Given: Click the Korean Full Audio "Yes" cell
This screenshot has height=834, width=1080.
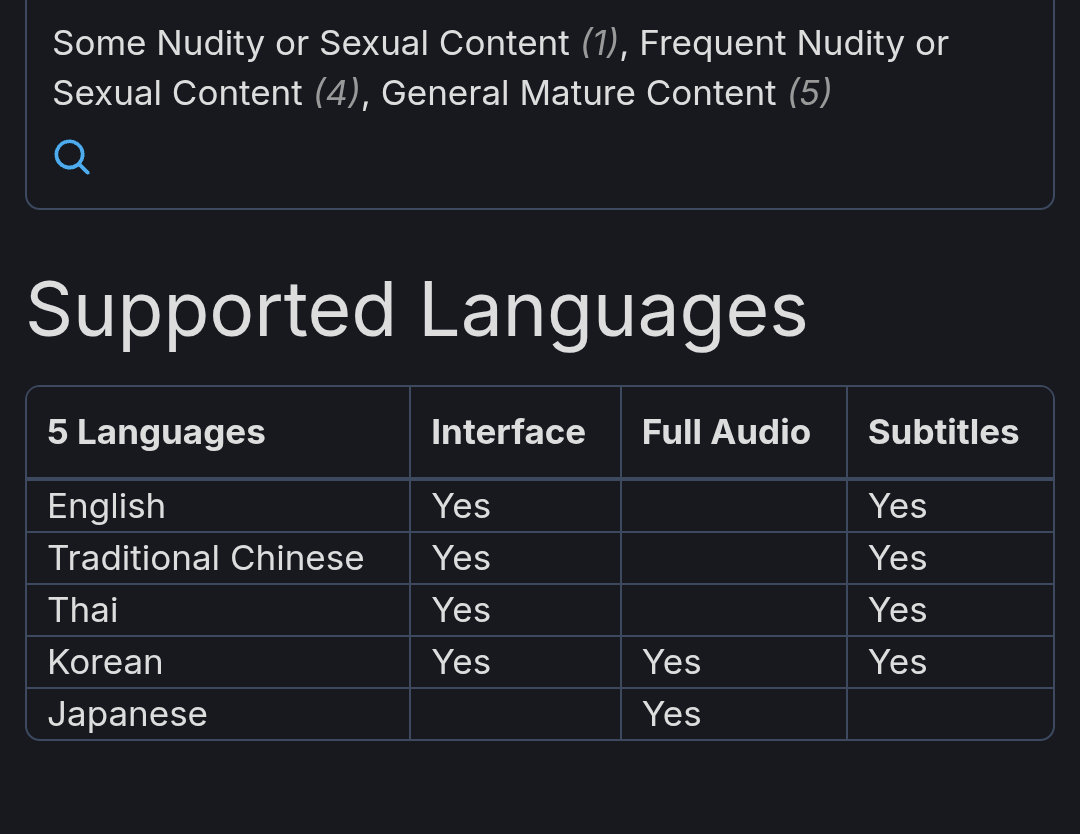Looking at the screenshot, I should (672, 662).
